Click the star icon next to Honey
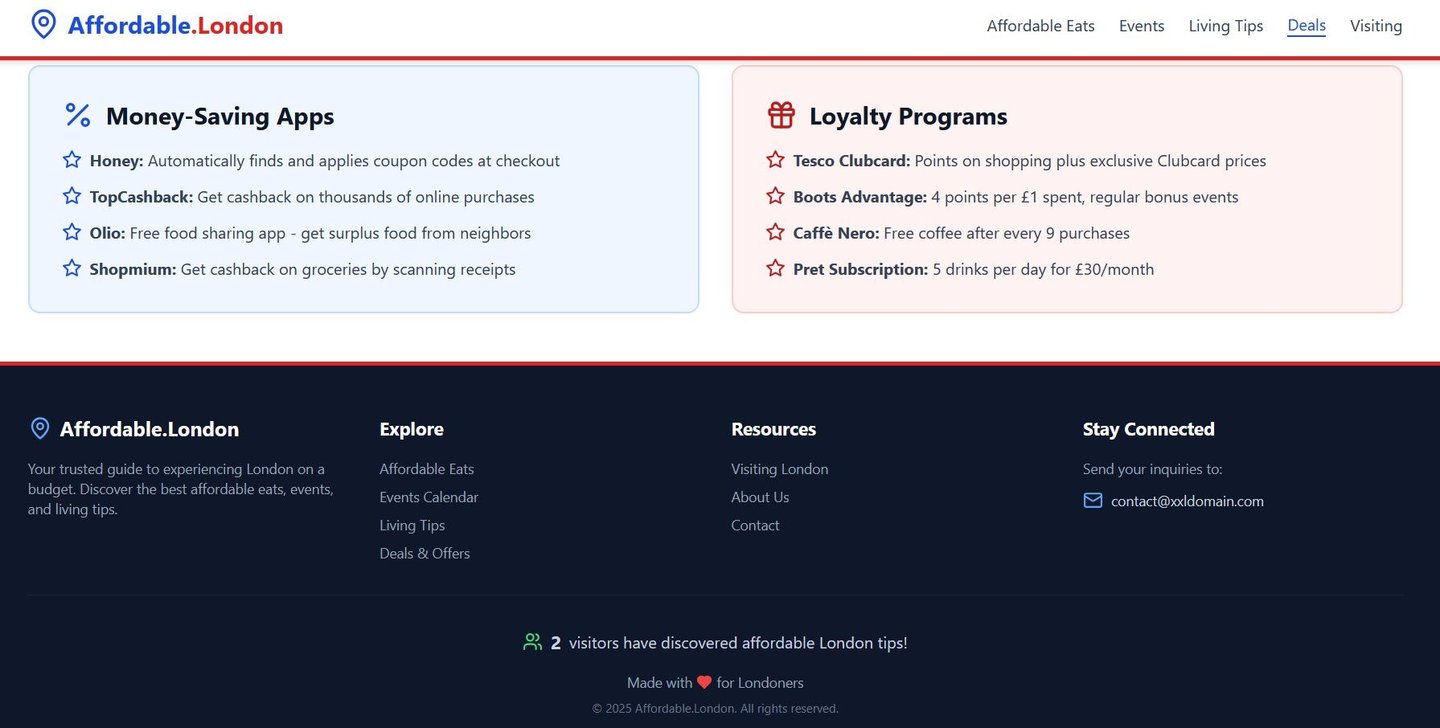Image resolution: width=1440 pixels, height=728 pixels. [x=72, y=160]
